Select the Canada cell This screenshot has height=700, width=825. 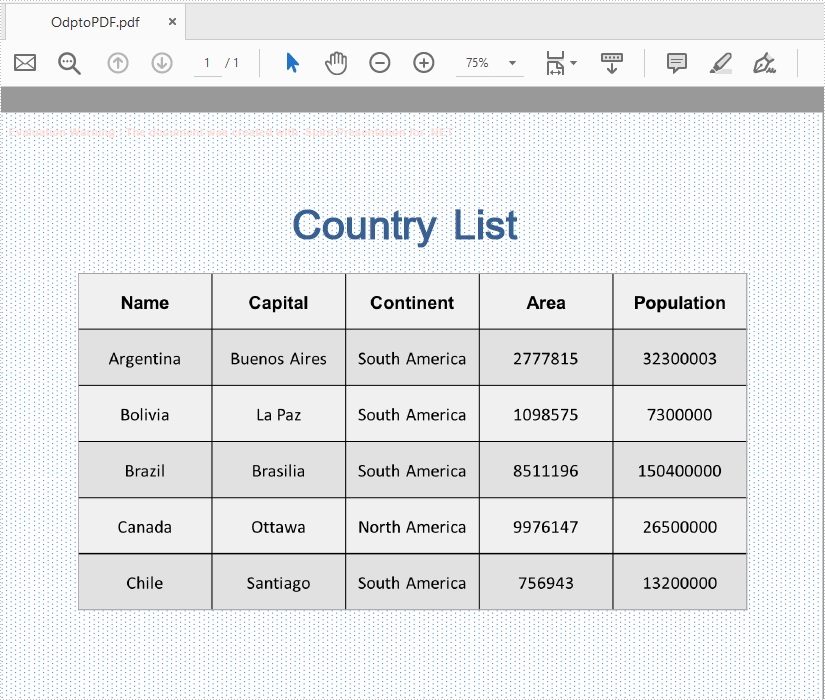pos(145,527)
